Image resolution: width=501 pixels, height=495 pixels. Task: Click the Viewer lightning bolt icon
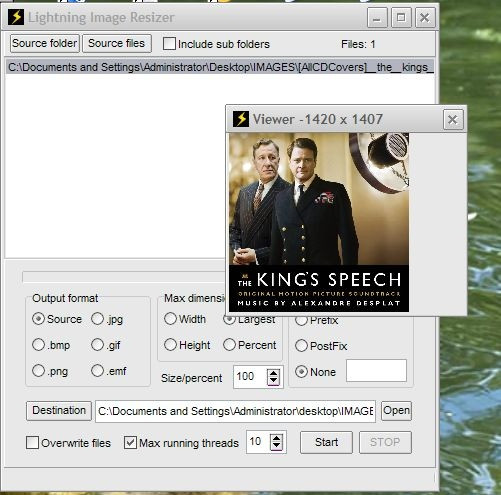(241, 119)
